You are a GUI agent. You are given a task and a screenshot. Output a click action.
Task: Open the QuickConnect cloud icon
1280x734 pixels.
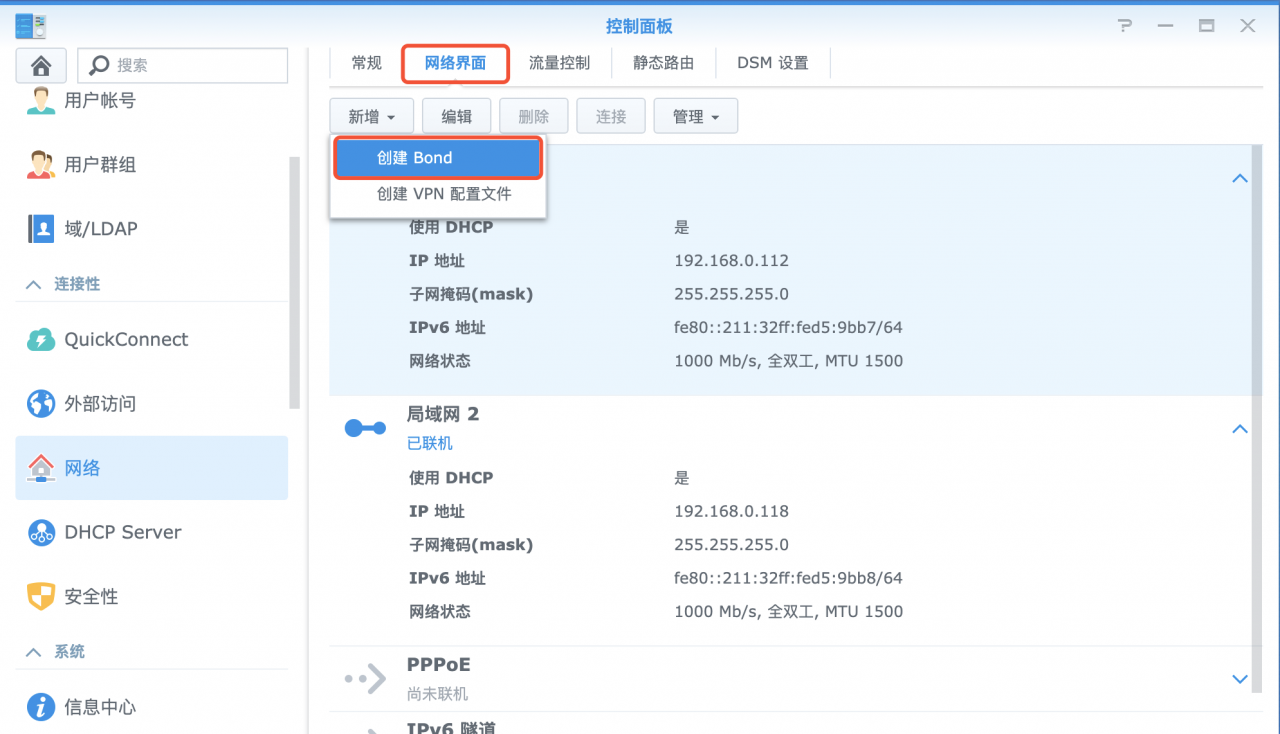41,340
